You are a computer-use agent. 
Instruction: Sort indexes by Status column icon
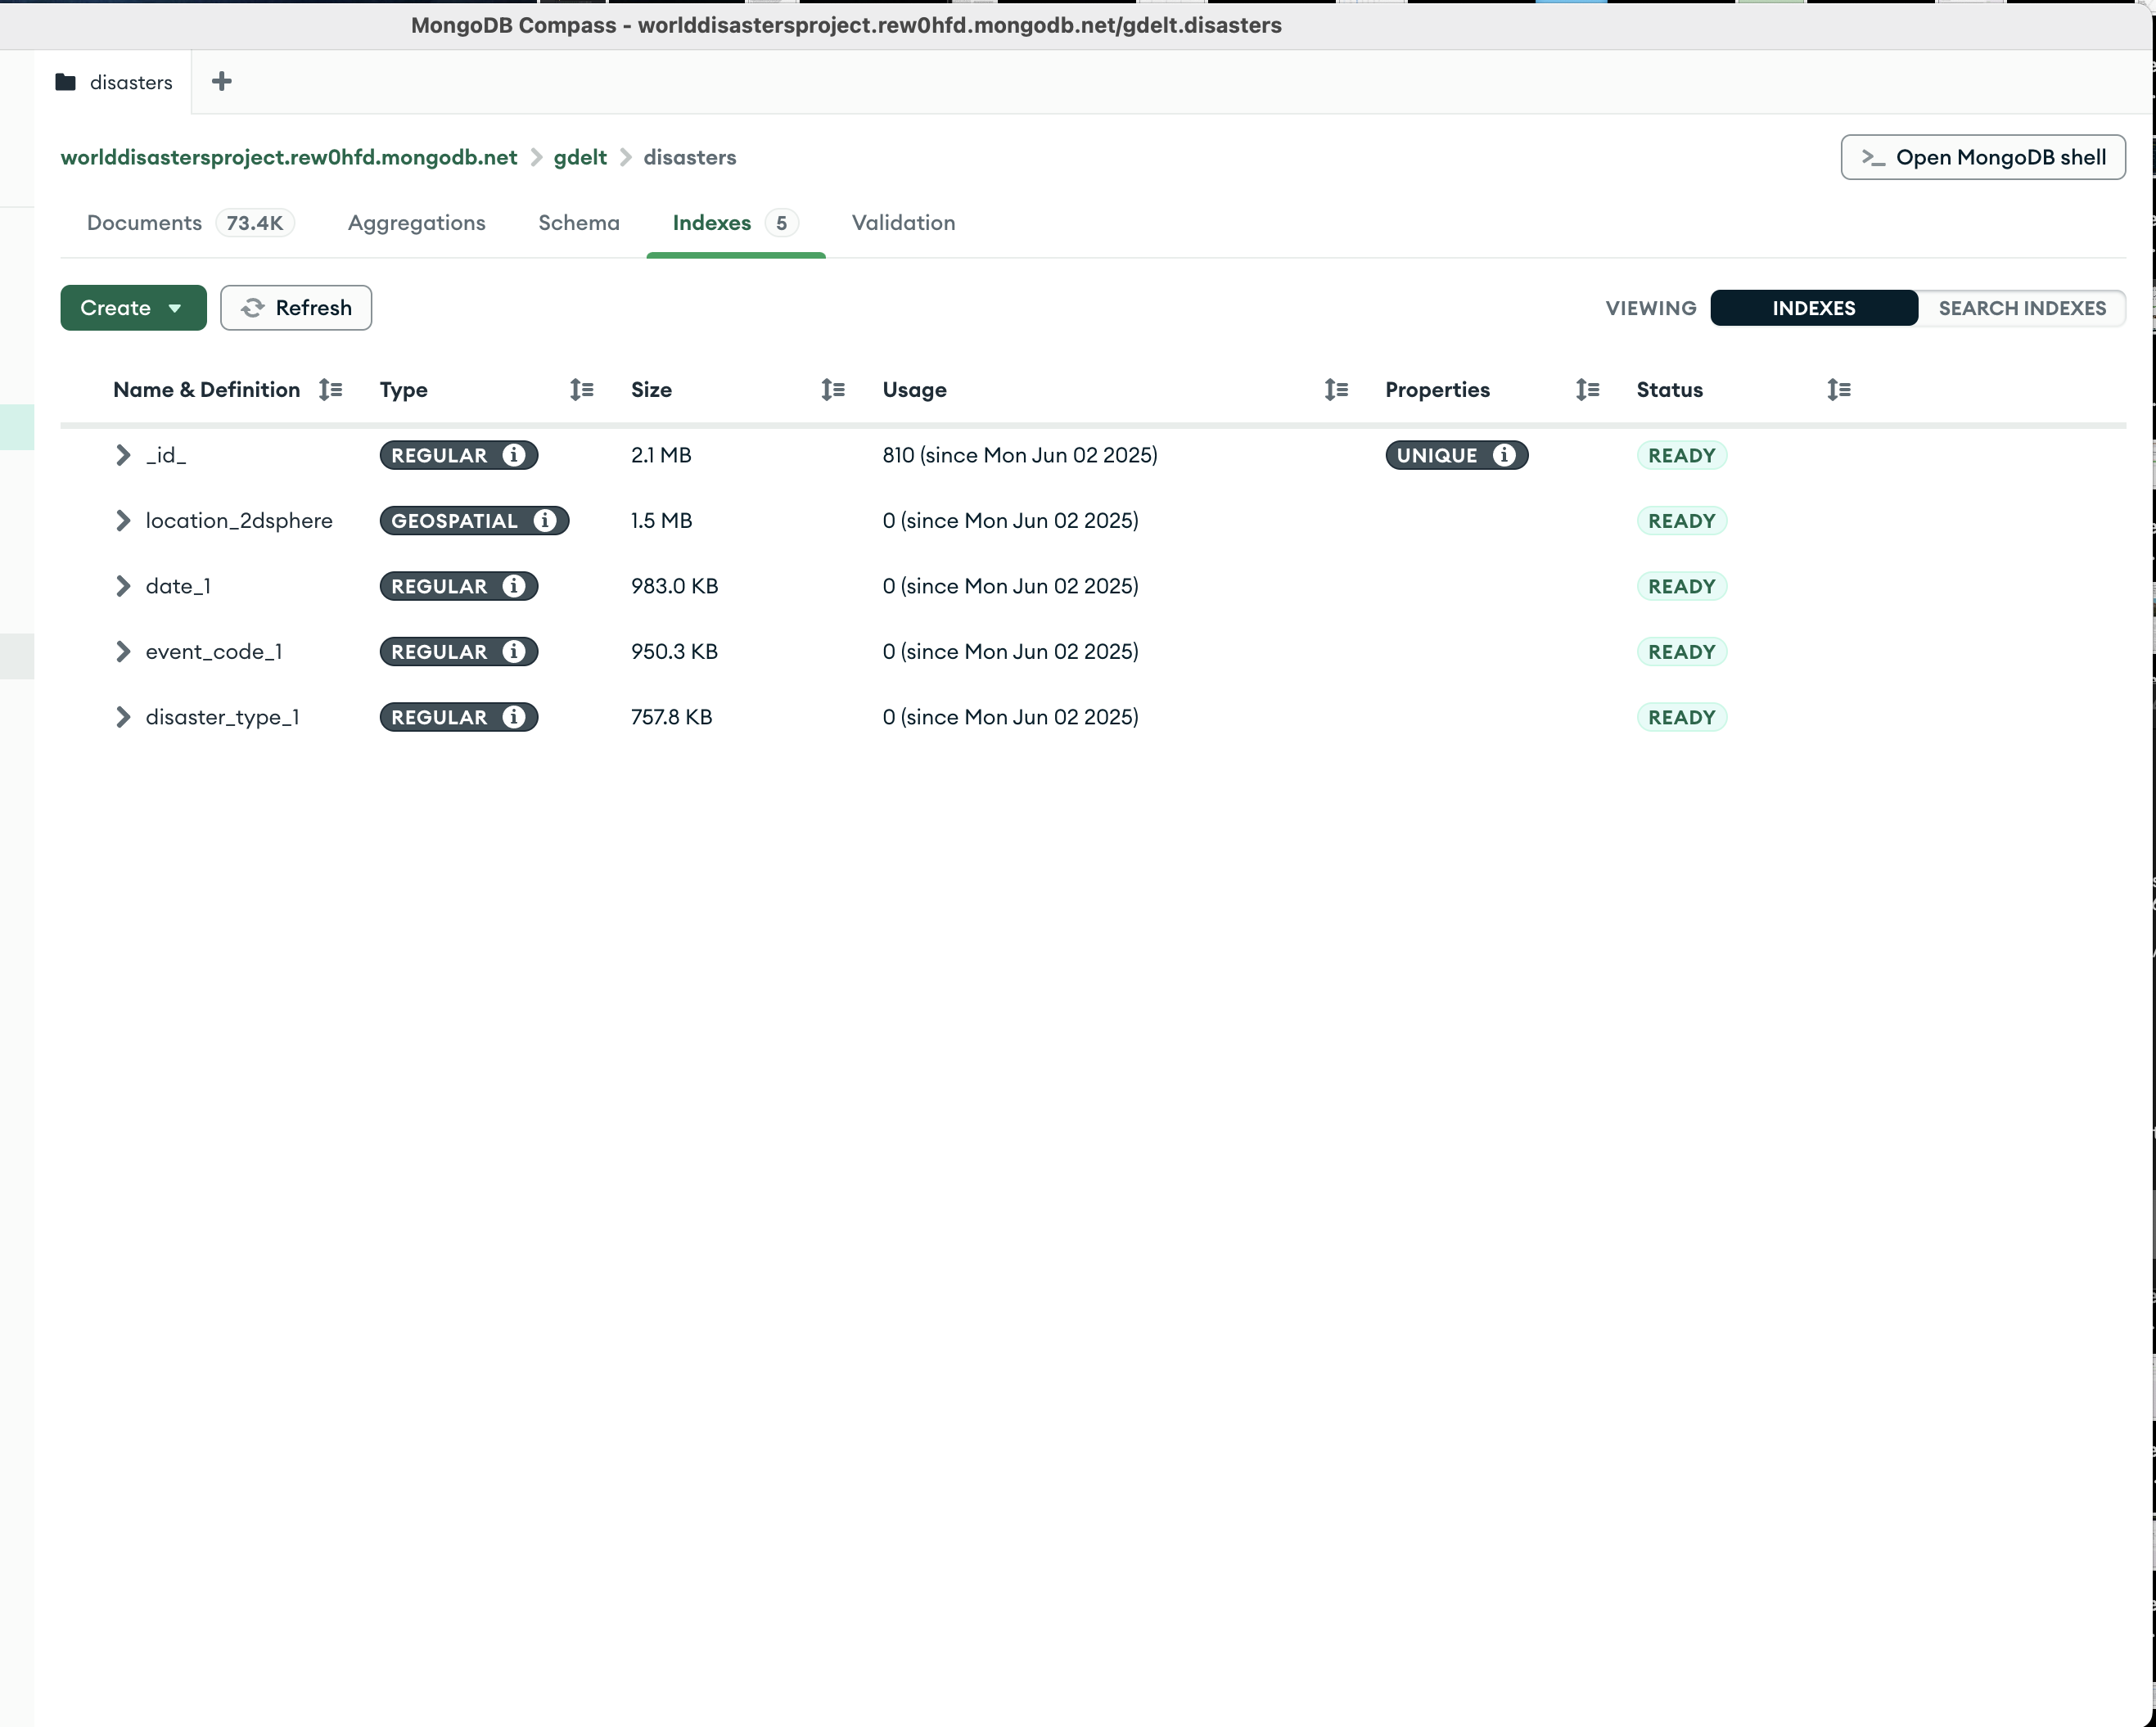tap(1838, 390)
